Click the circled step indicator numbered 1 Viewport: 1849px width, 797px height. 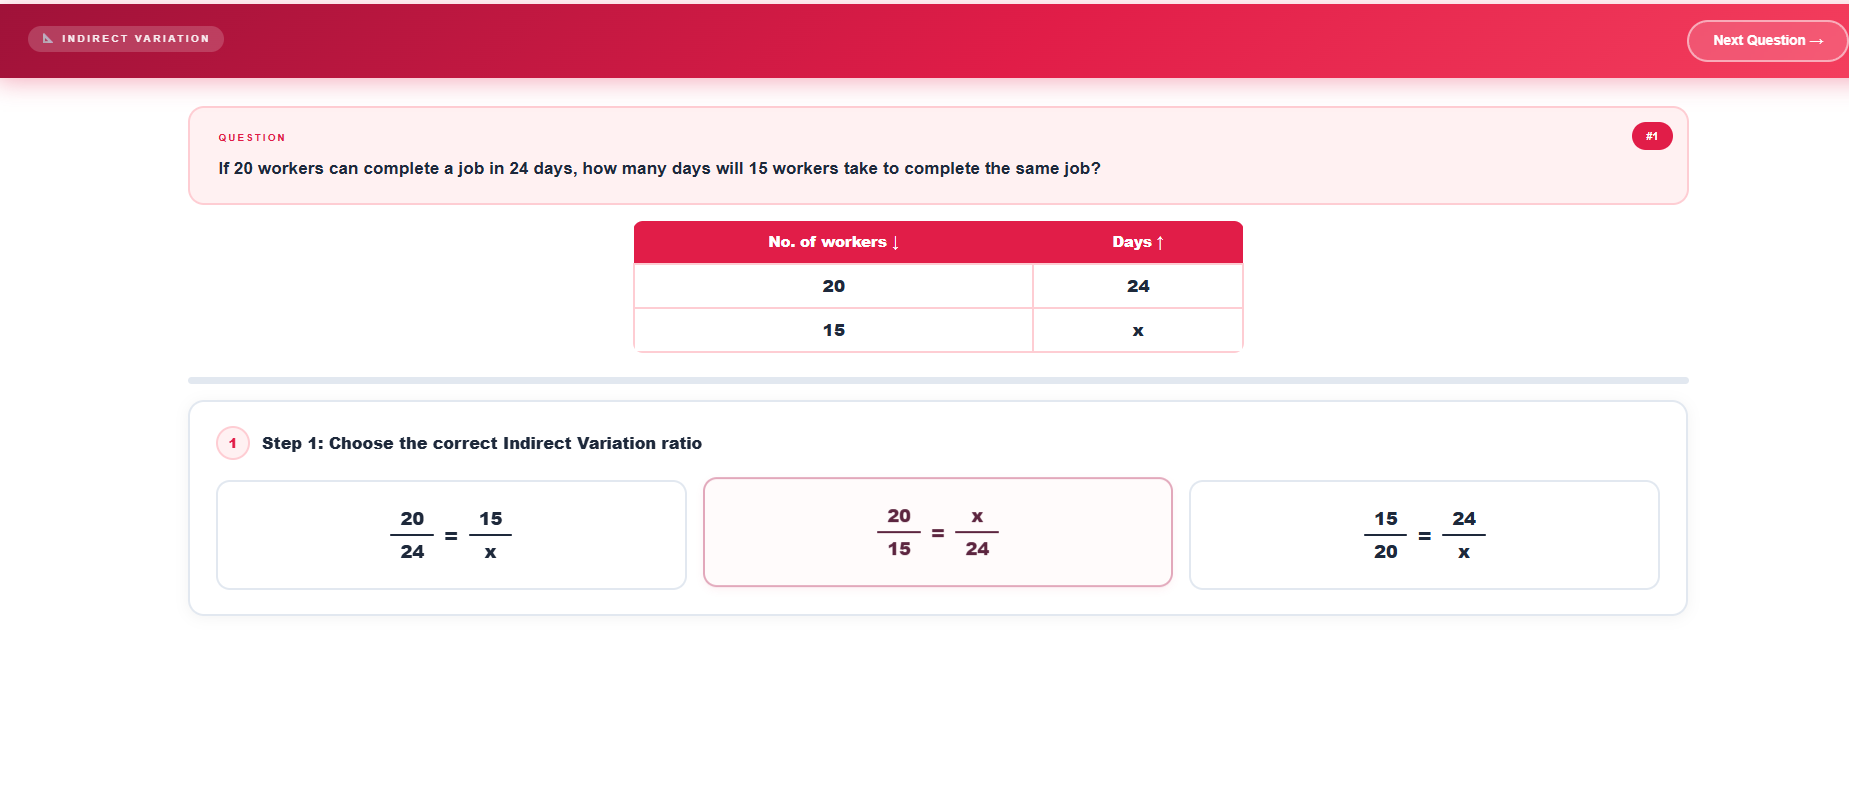[232, 442]
